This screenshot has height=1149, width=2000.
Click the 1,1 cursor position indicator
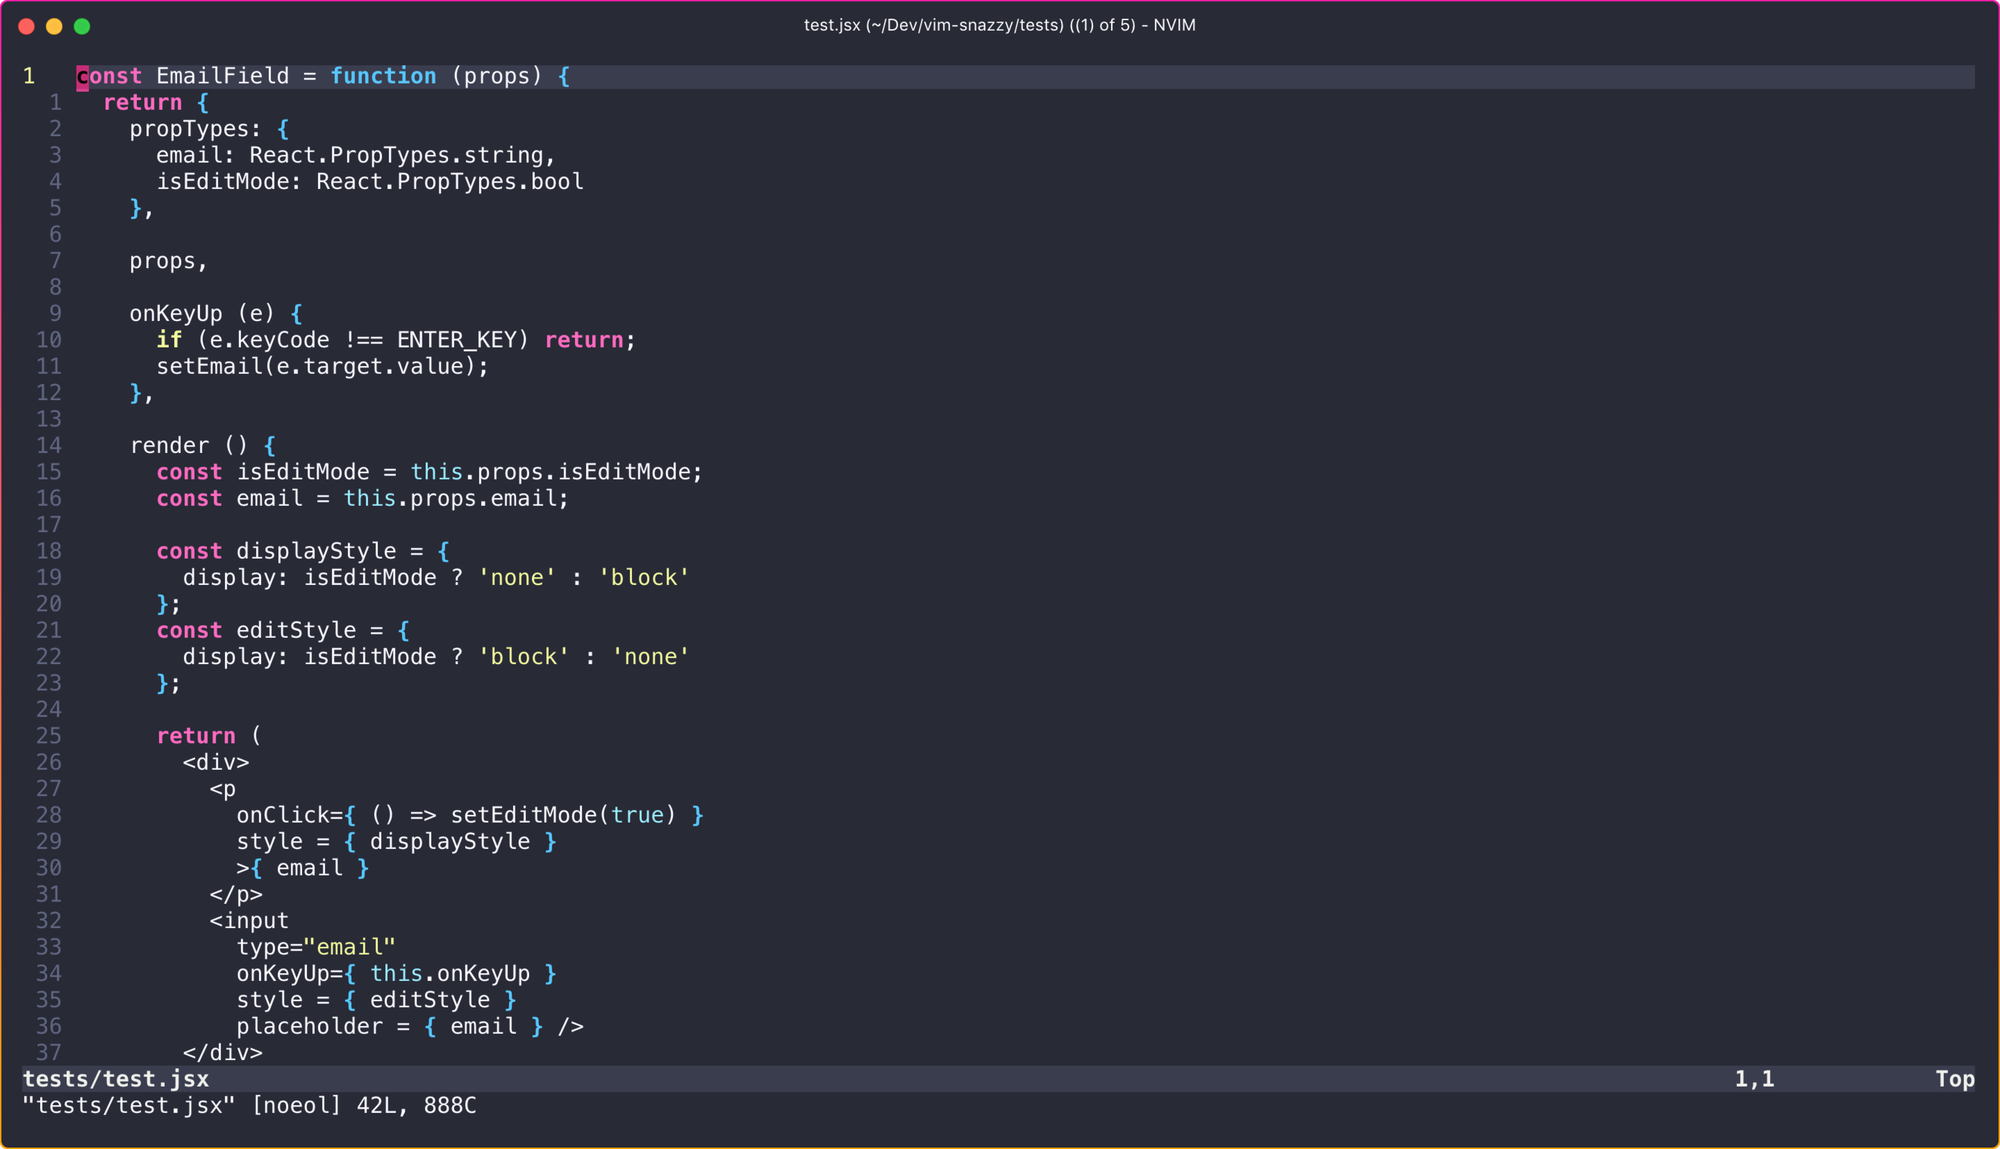1754,1079
